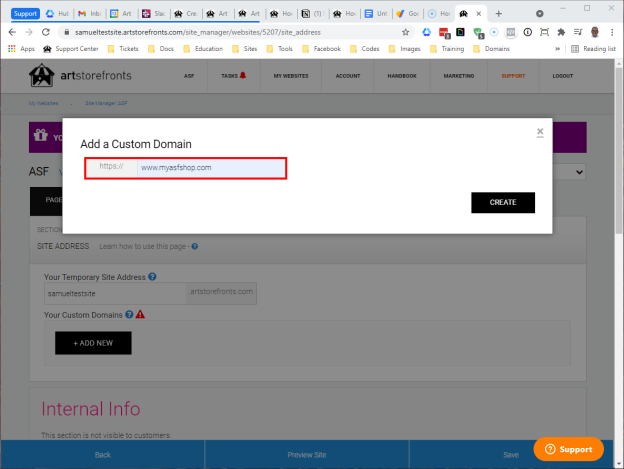This screenshot has height=469, width=624.
Task: Expand the hidden bookmarks chevron
Action: pos(557,49)
